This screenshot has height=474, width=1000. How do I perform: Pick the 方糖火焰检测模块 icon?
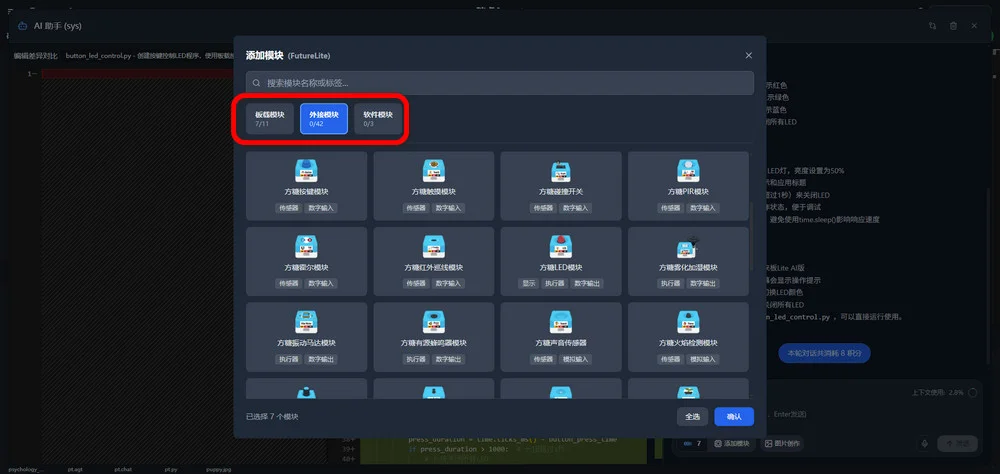(687, 322)
